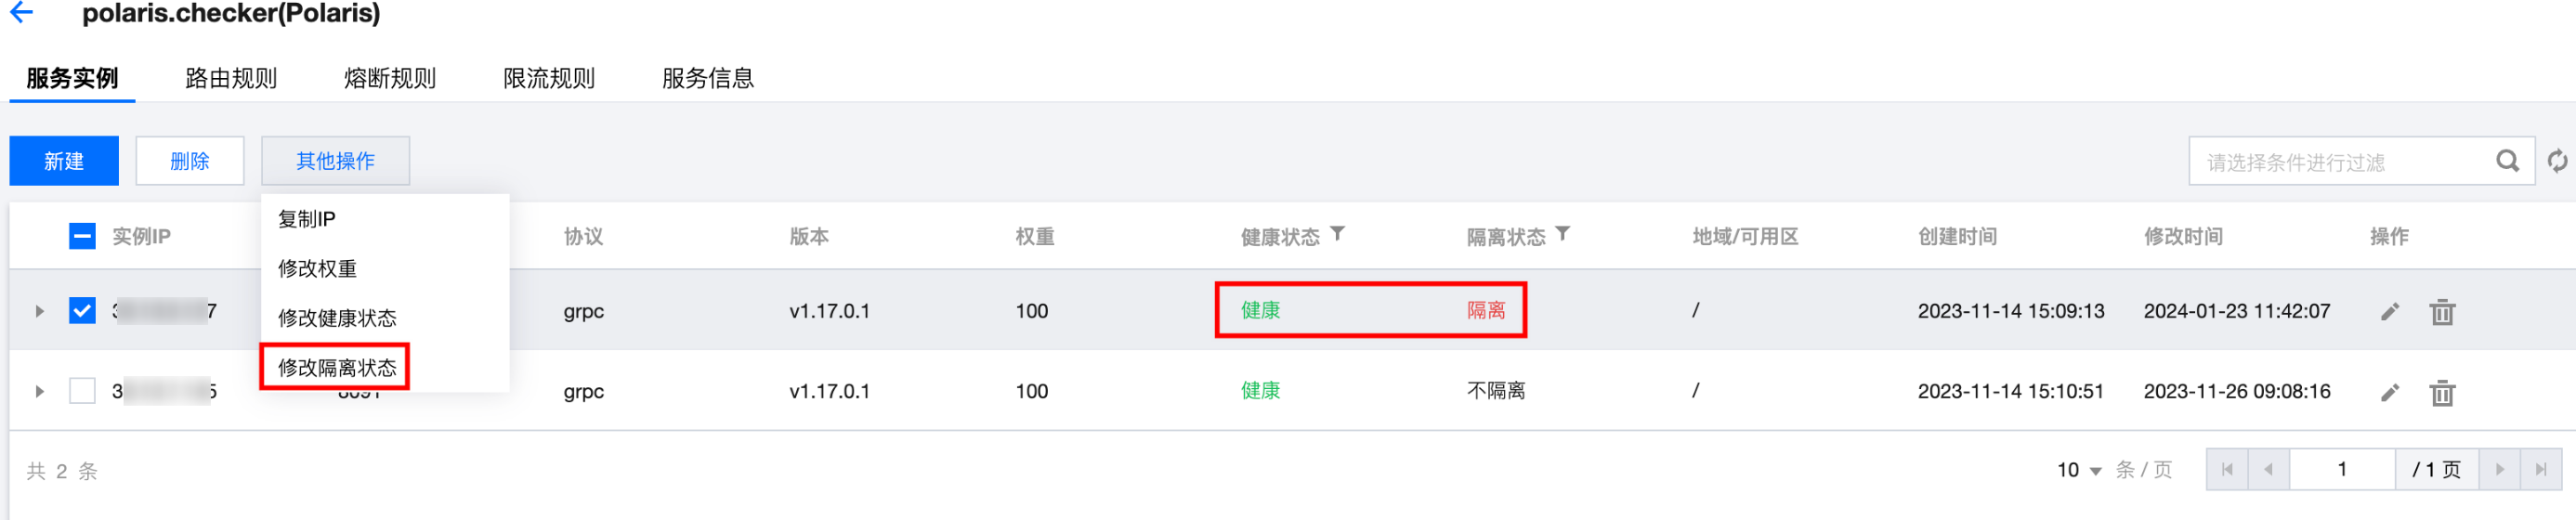Edit the first instance using its pencil icon

point(2390,311)
